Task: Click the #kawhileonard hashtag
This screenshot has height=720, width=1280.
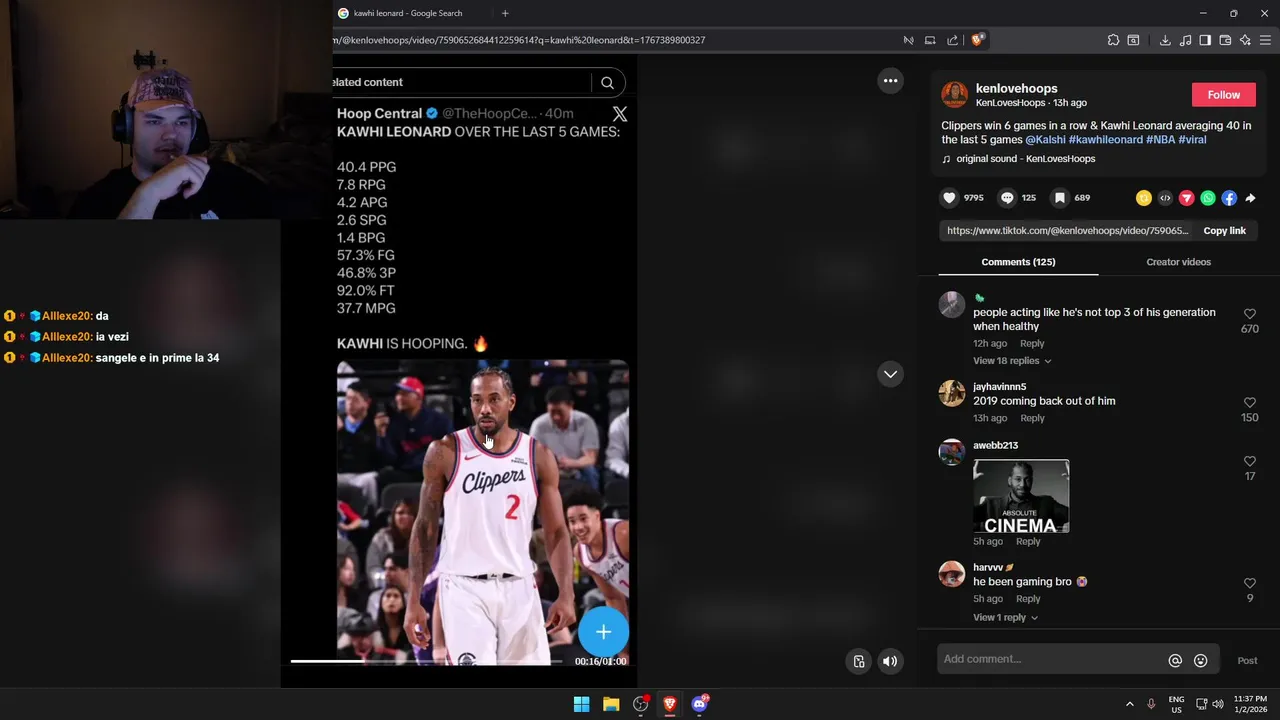Action: click(x=1105, y=140)
